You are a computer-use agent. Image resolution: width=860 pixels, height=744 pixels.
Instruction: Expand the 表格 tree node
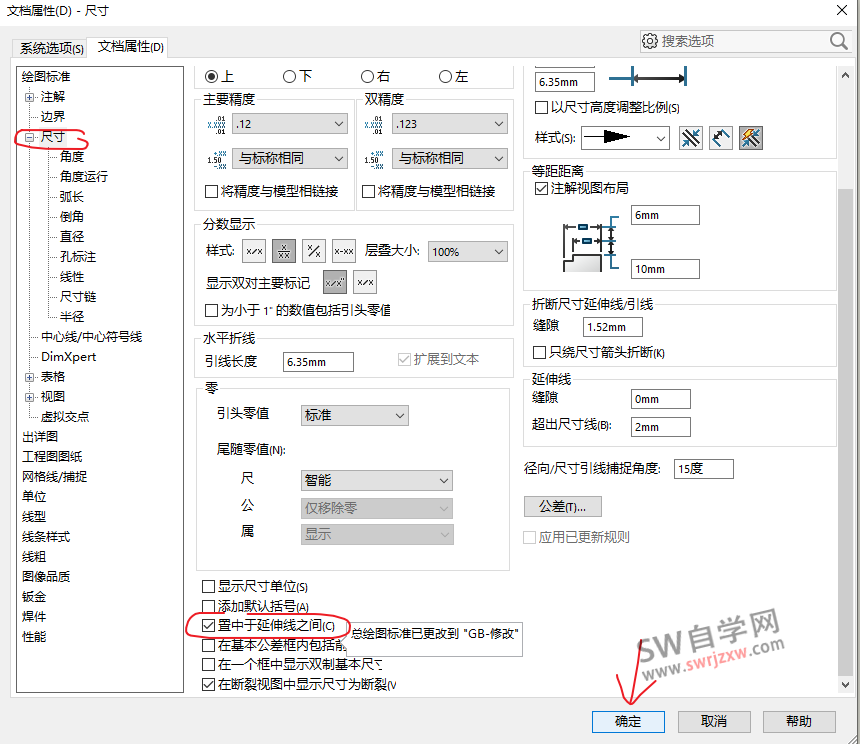tap(30, 377)
